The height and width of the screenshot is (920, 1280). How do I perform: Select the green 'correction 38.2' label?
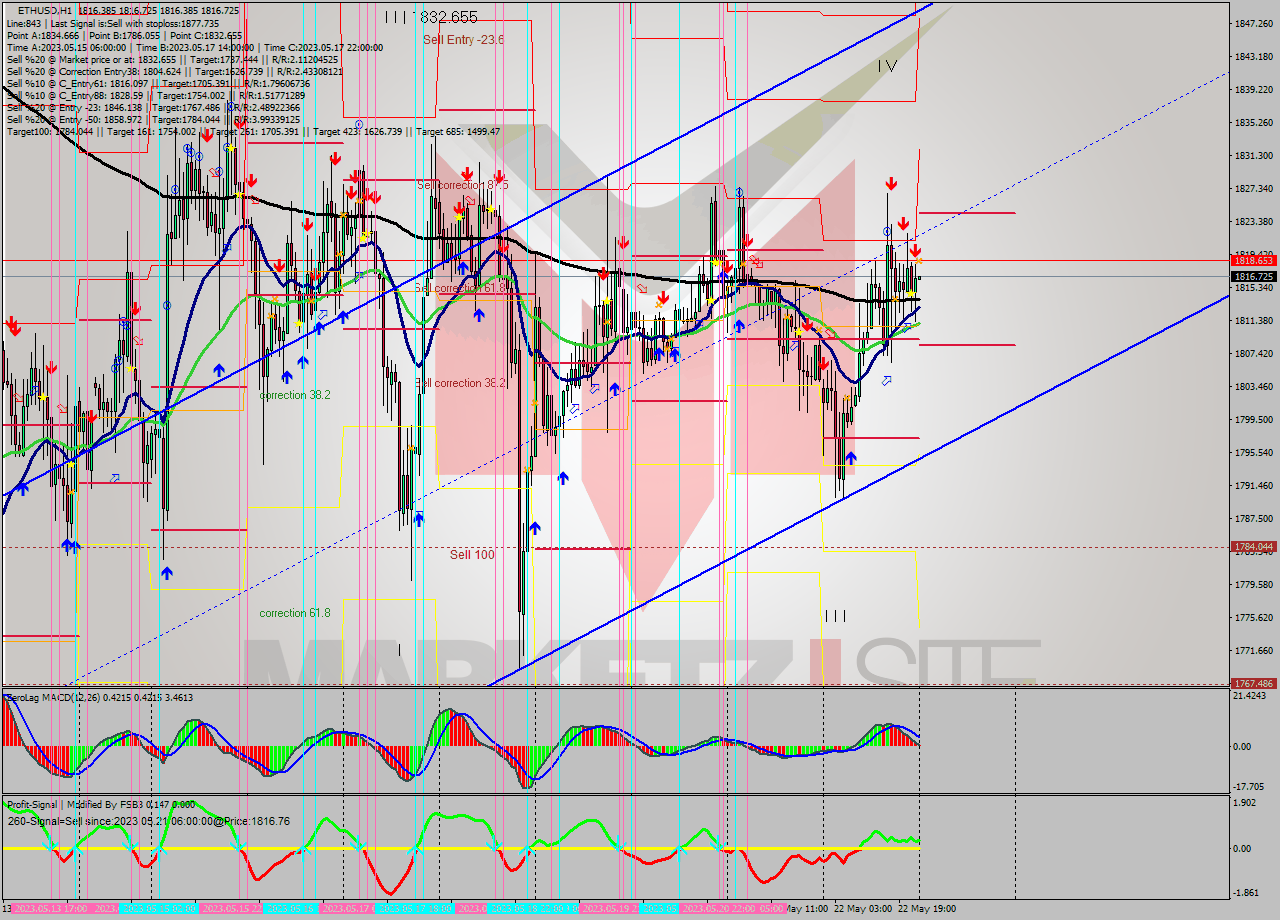click(295, 395)
